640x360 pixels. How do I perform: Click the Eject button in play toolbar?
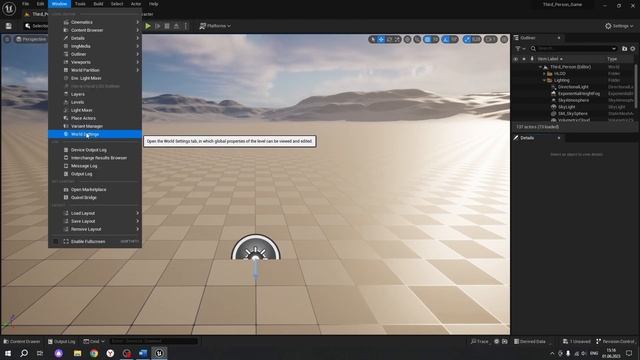point(176,26)
